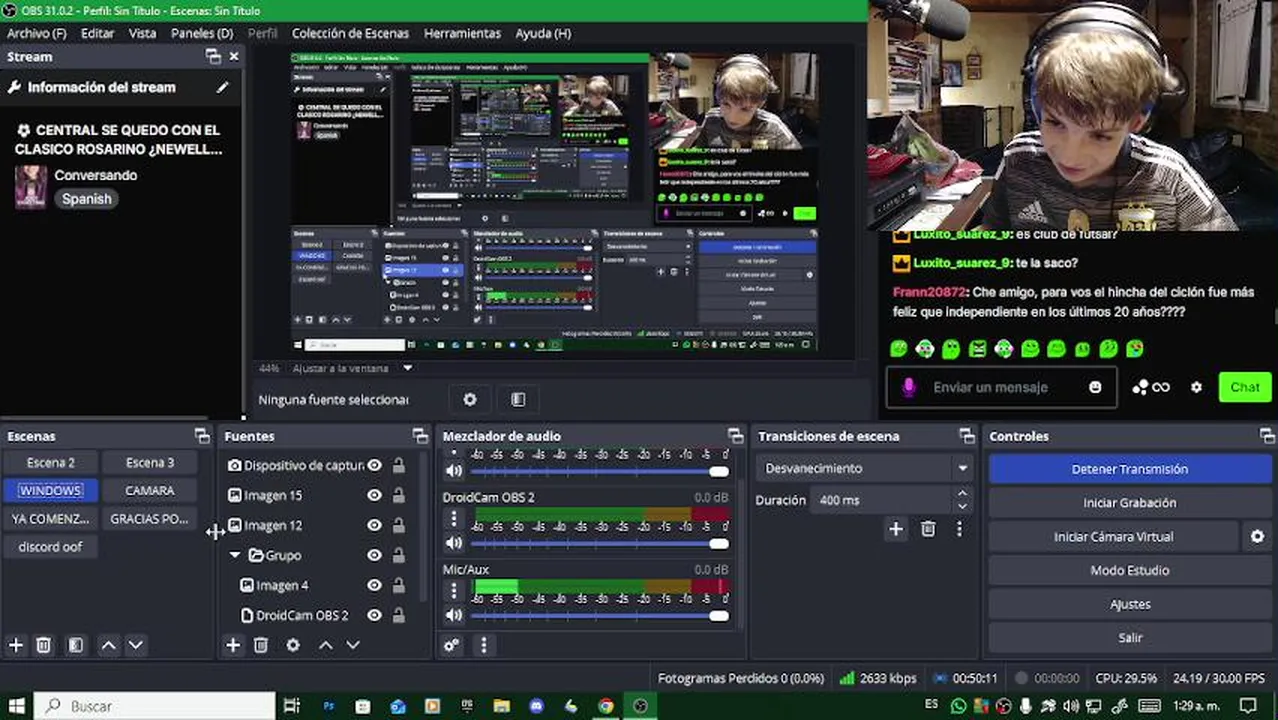Open source filters icon below the preview
This screenshot has height=720, width=1278.
[518, 399]
